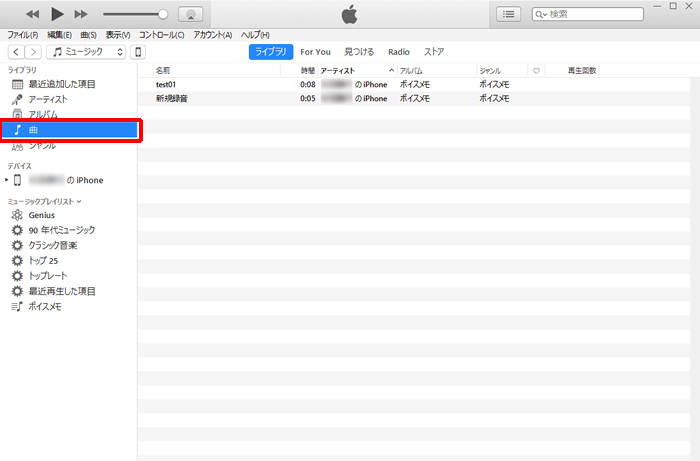Screen dimensions: 700x461
Task: Open the ヘルプ(H) menu
Action: (255, 35)
